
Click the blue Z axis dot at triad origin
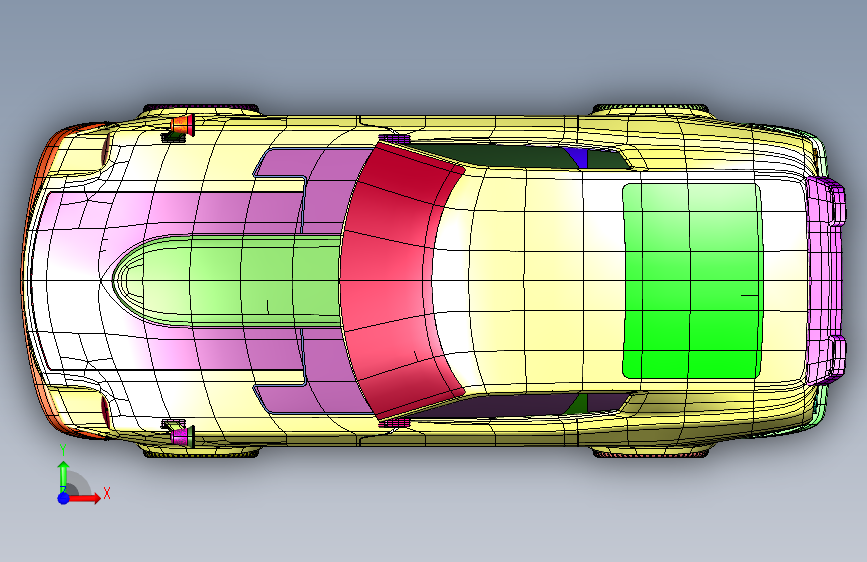point(64,498)
